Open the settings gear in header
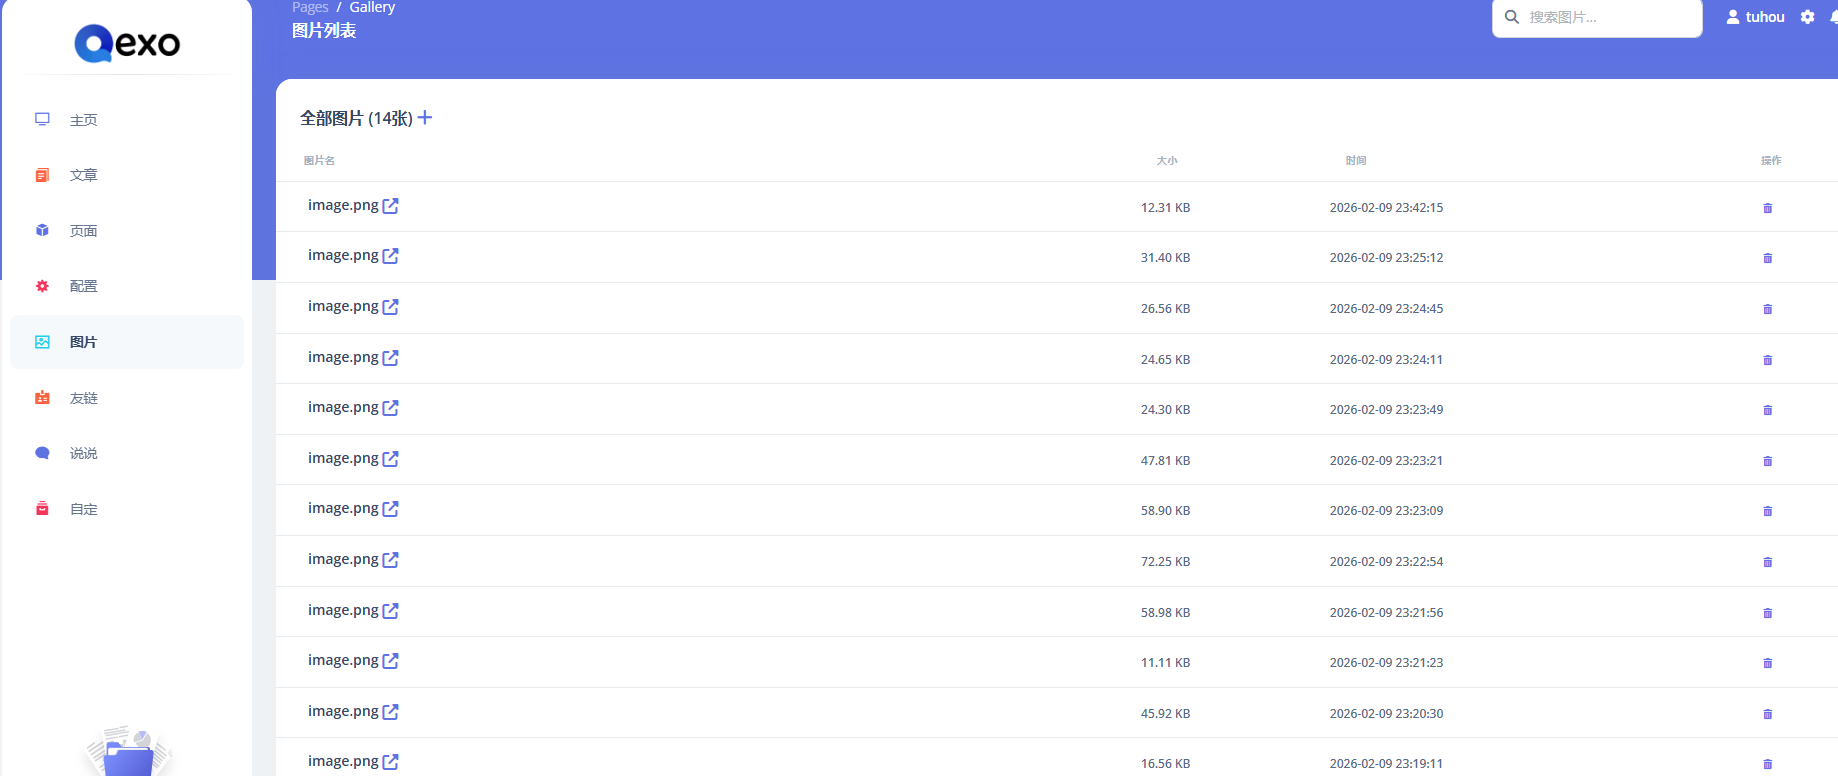Image resolution: width=1838 pixels, height=776 pixels. click(x=1807, y=17)
